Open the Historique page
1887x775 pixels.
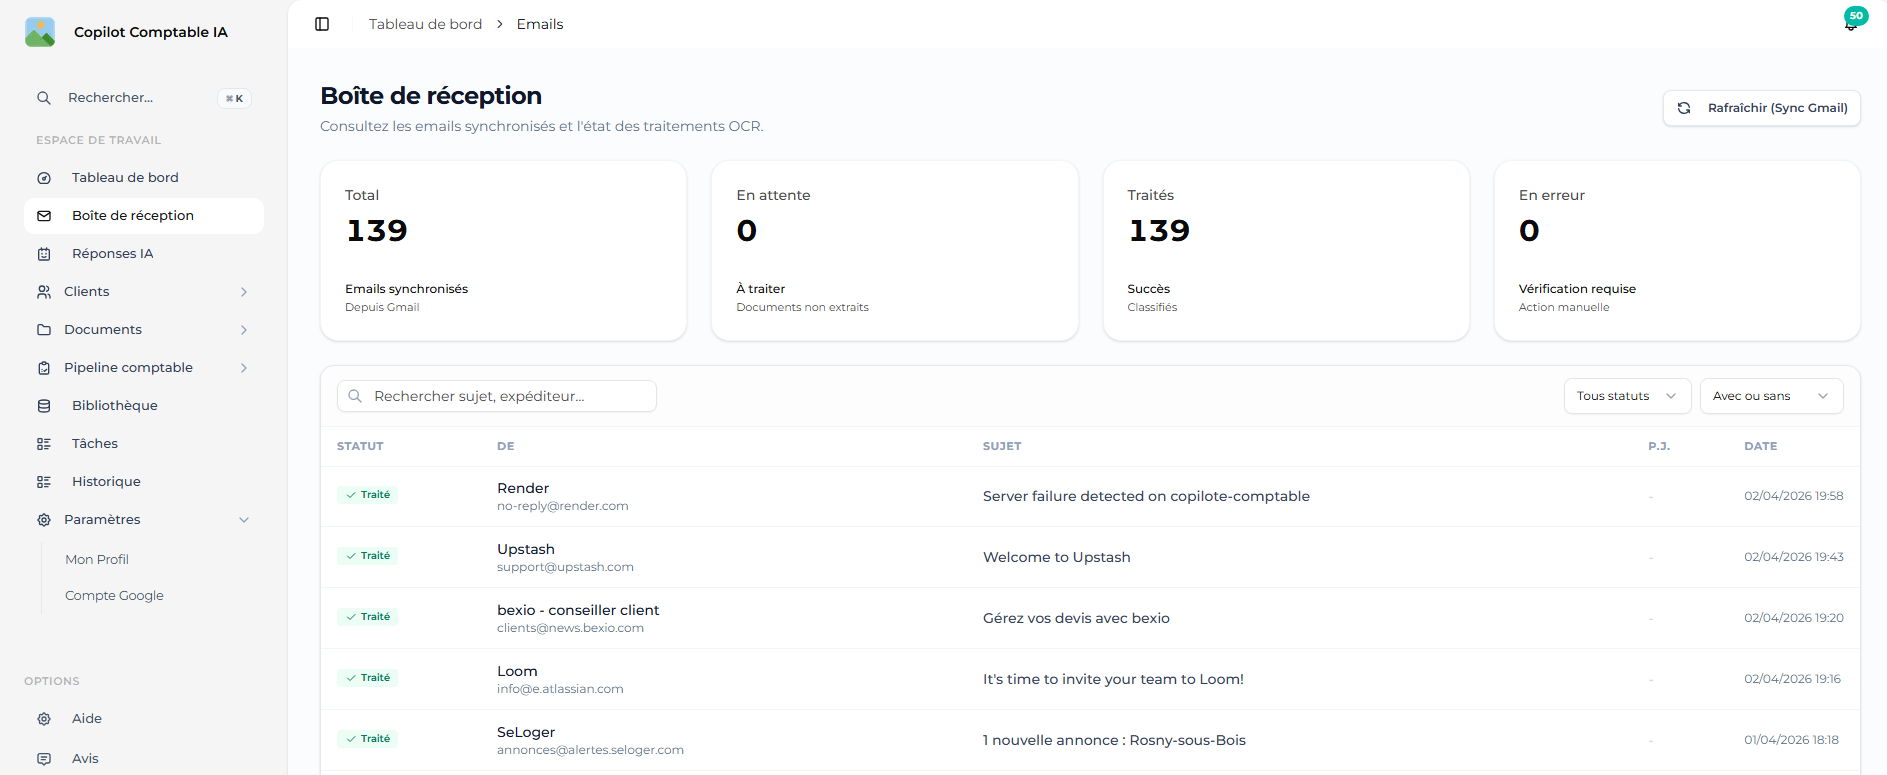click(x=144, y=482)
